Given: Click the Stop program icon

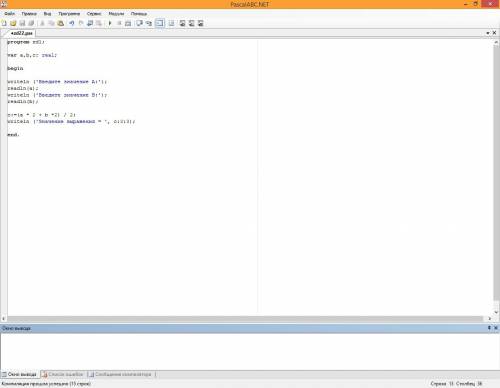Looking at the screenshot, I should tap(119, 23).
